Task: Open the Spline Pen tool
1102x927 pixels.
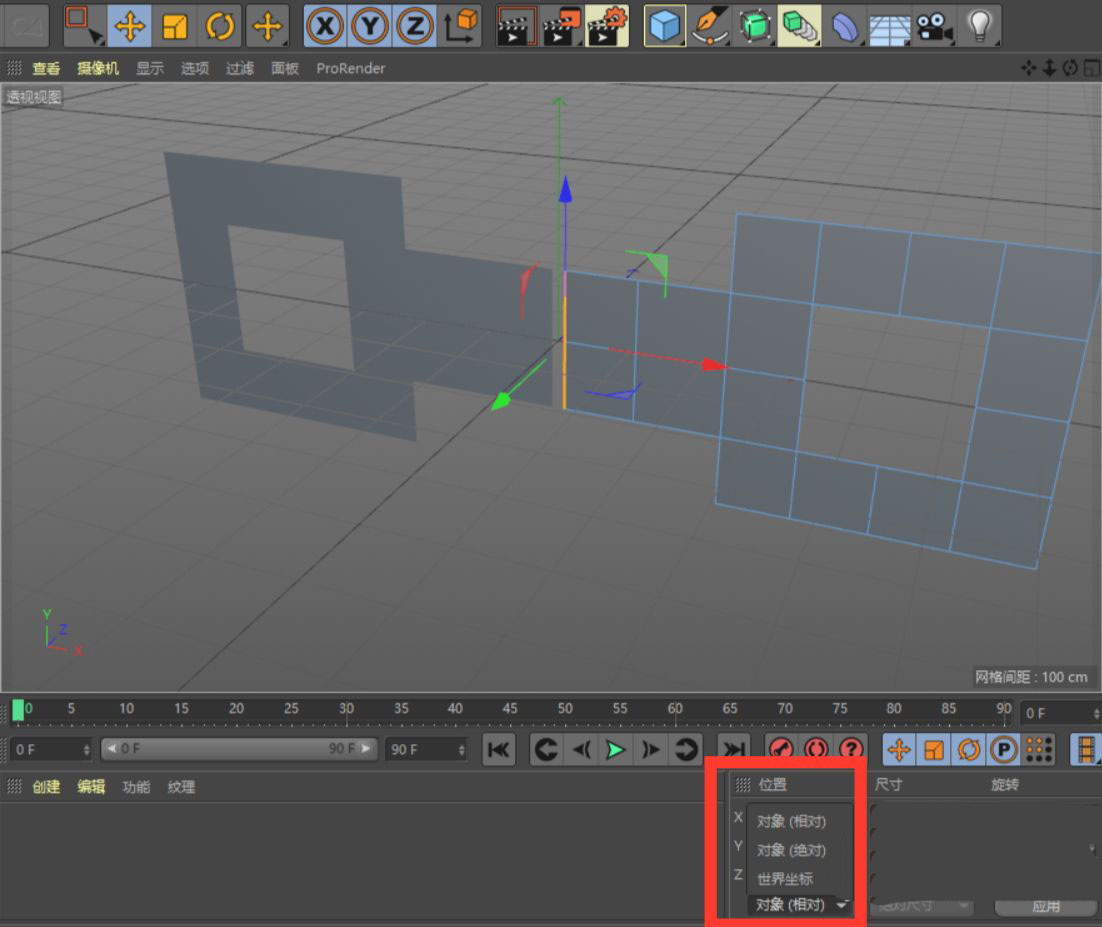Action: (x=710, y=26)
